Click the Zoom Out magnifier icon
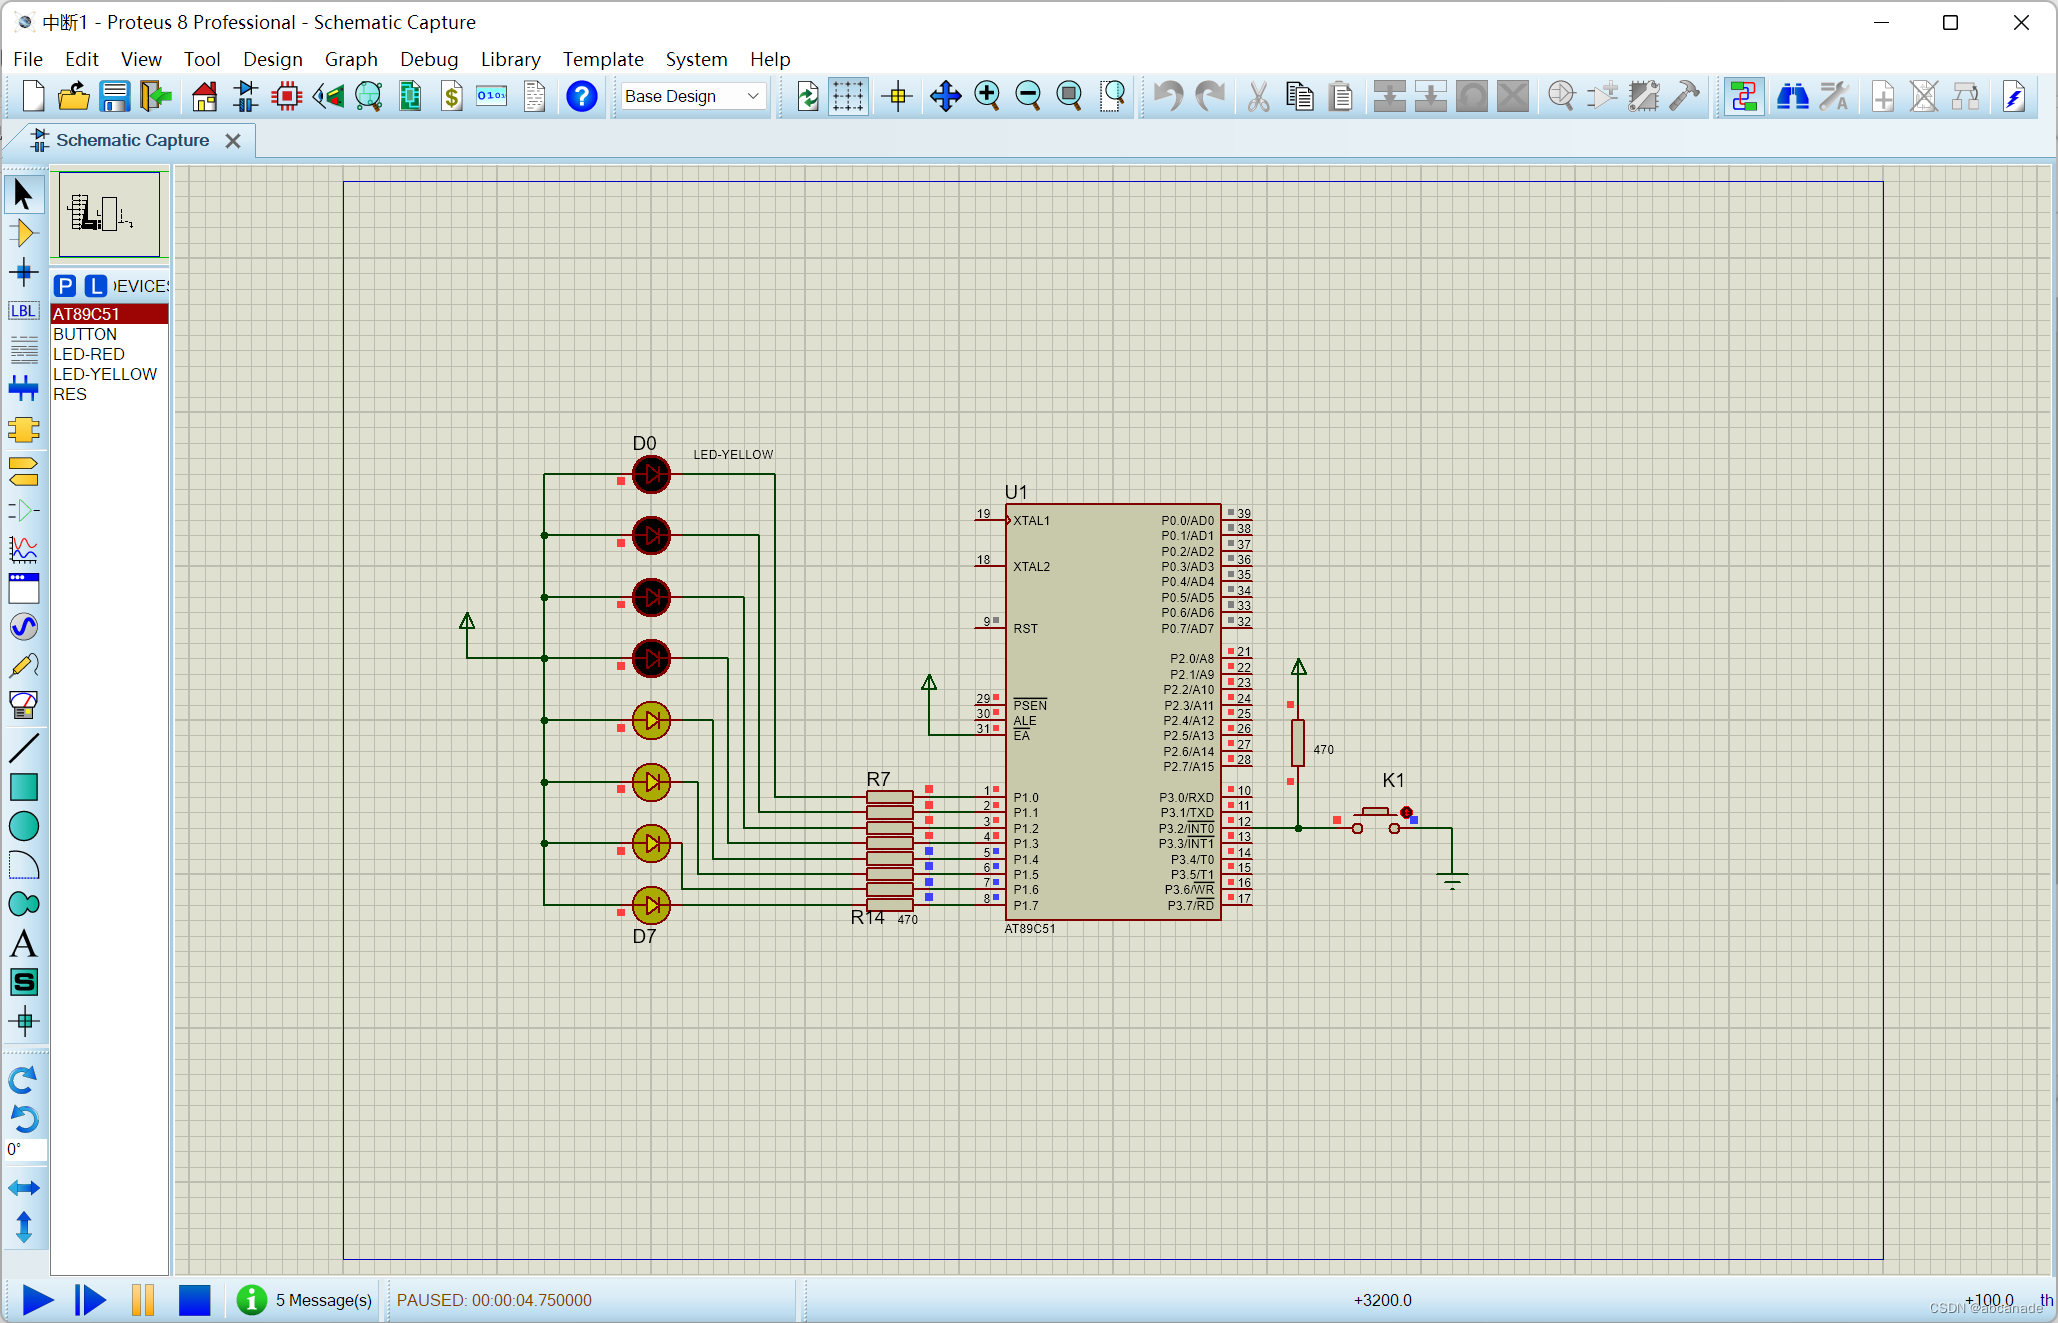 tap(1028, 96)
